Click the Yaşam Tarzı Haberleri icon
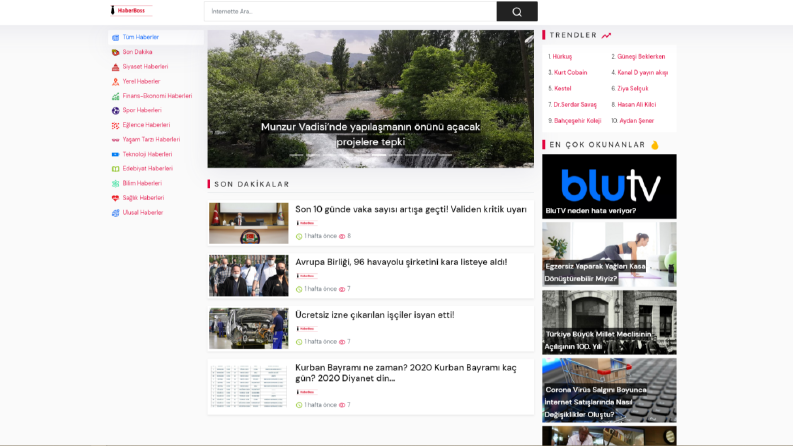This screenshot has height=446, width=793. coord(115,140)
